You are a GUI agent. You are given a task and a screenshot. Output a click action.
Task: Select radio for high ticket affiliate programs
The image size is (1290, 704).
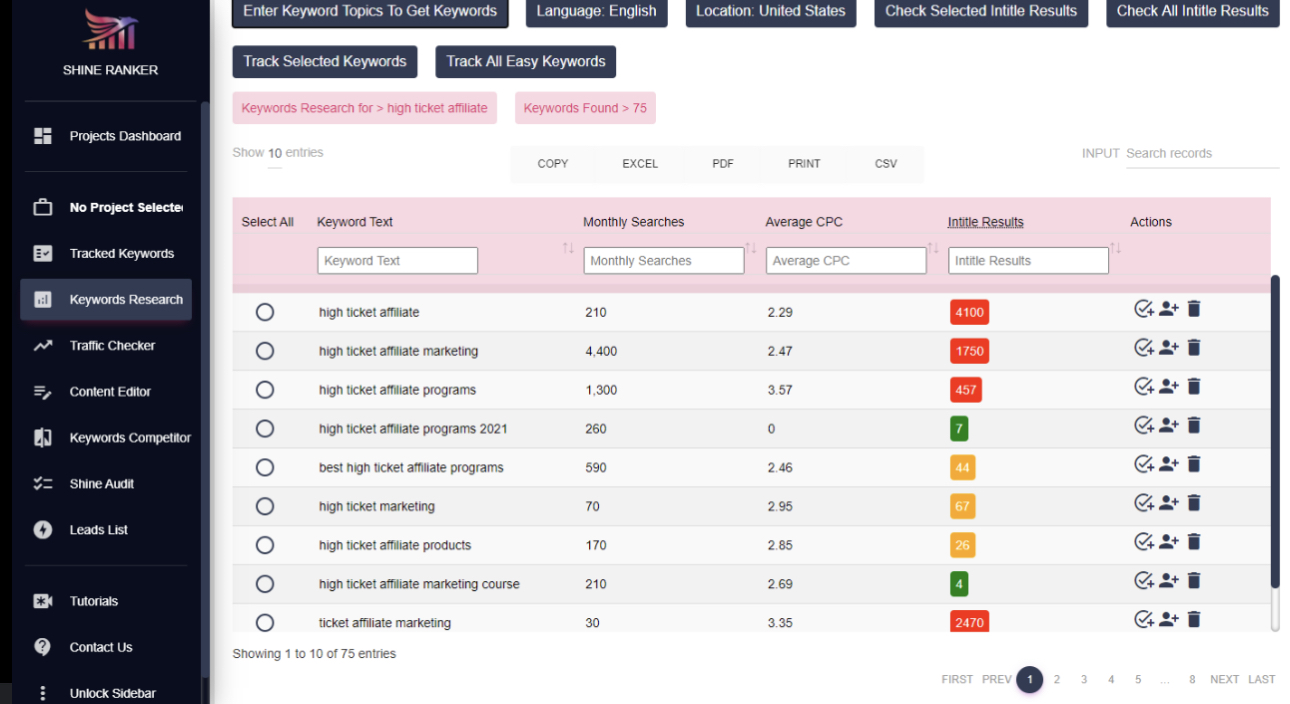(265, 390)
